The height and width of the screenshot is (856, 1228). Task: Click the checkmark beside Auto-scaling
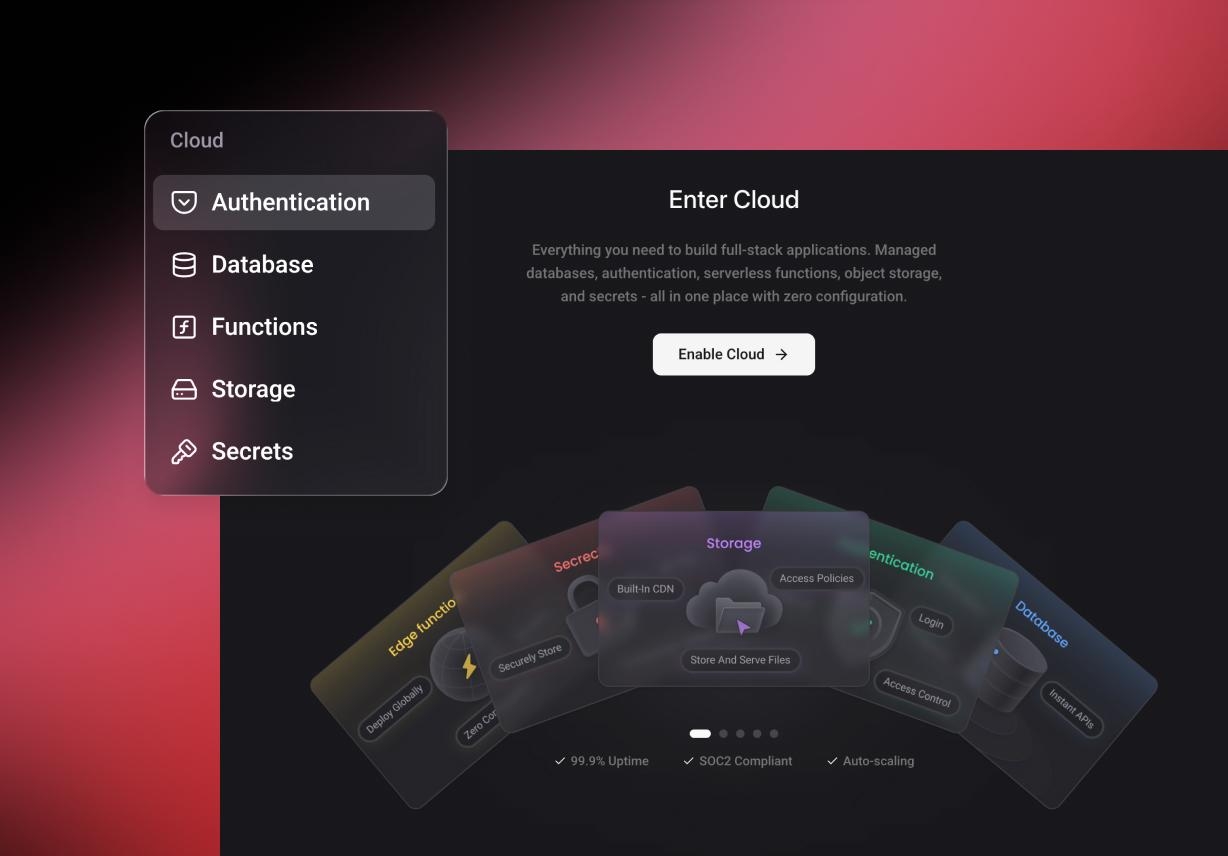coord(832,761)
